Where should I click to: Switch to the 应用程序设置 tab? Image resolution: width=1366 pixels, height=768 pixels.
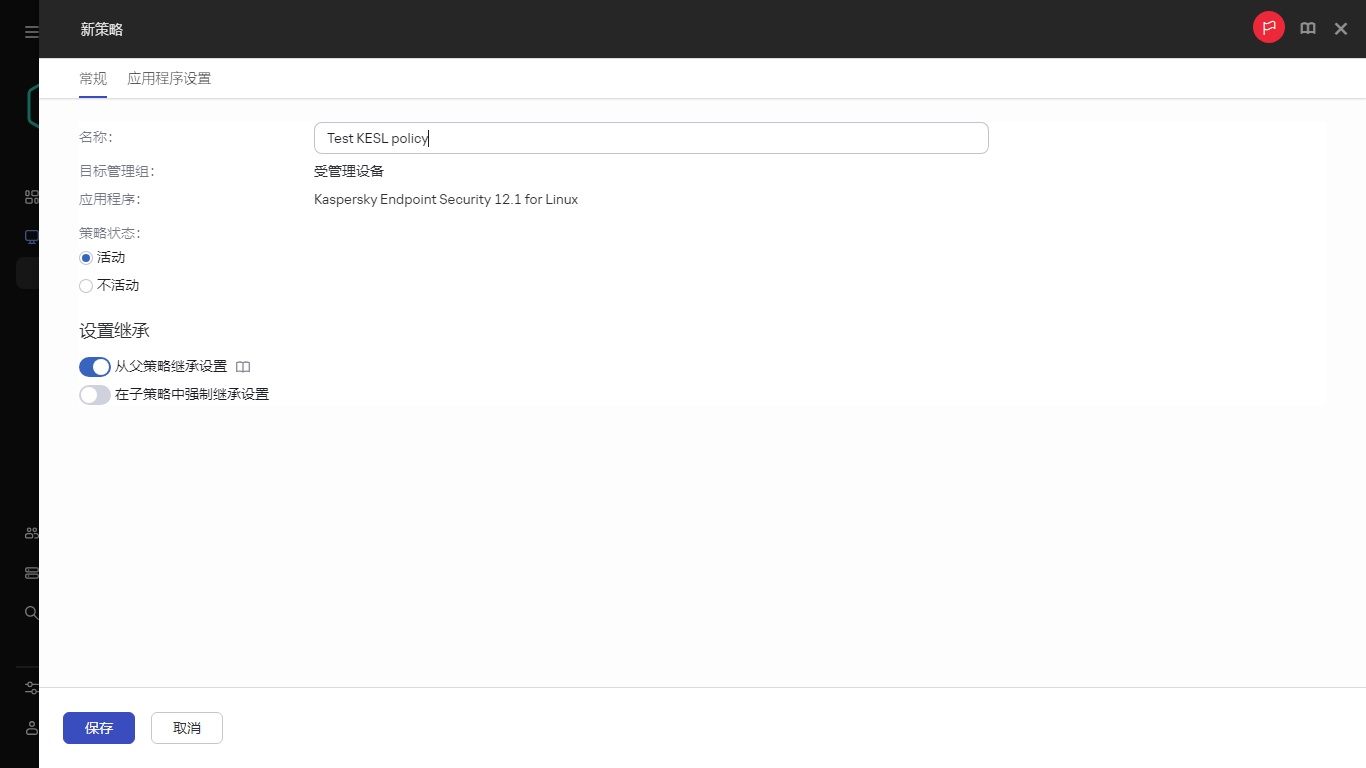tap(169, 77)
